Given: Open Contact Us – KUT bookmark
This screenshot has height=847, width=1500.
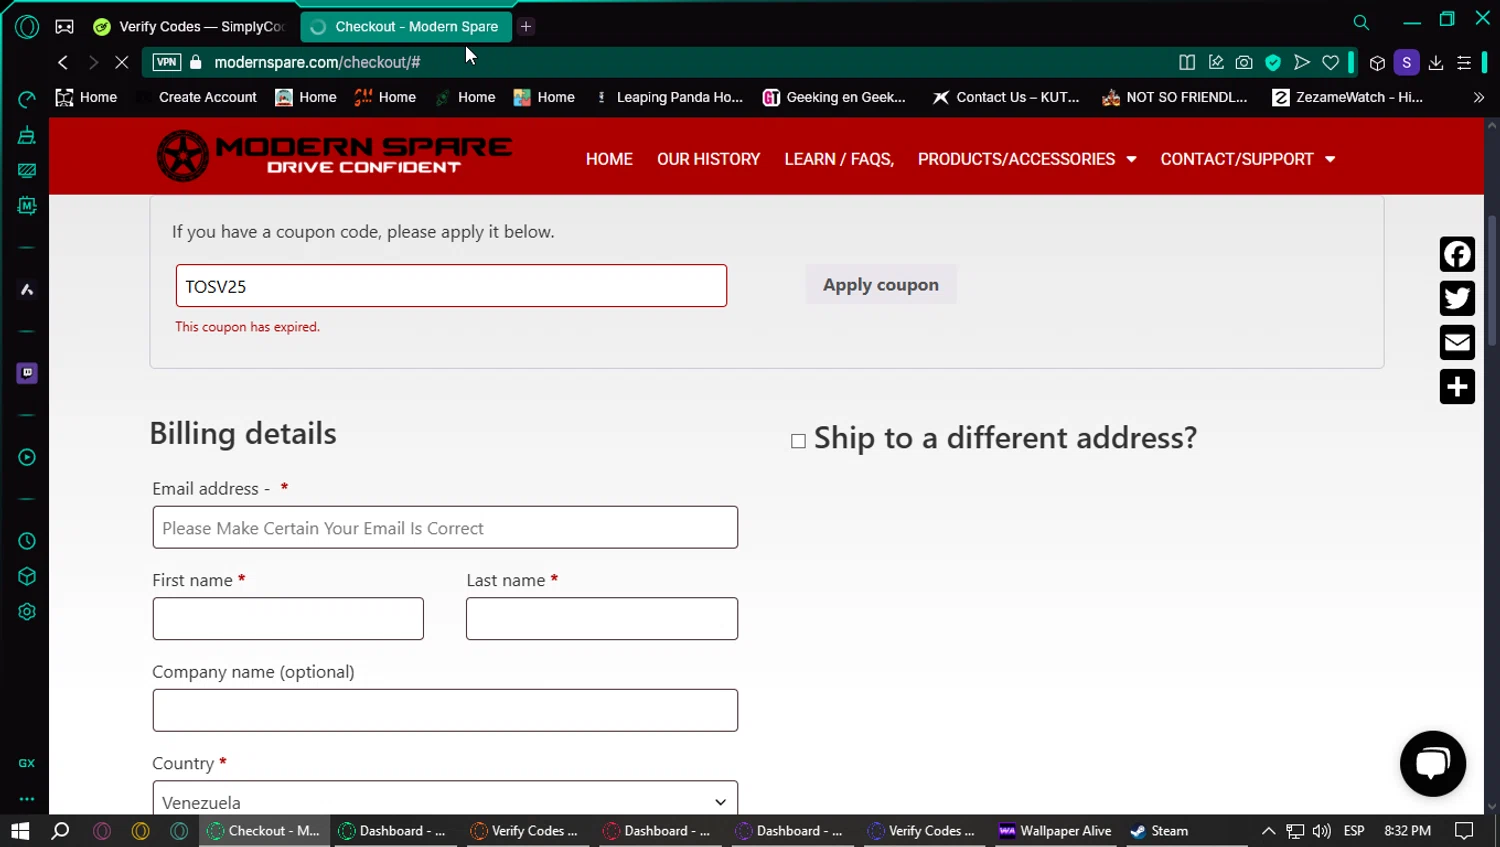Looking at the screenshot, I should (x=1006, y=97).
